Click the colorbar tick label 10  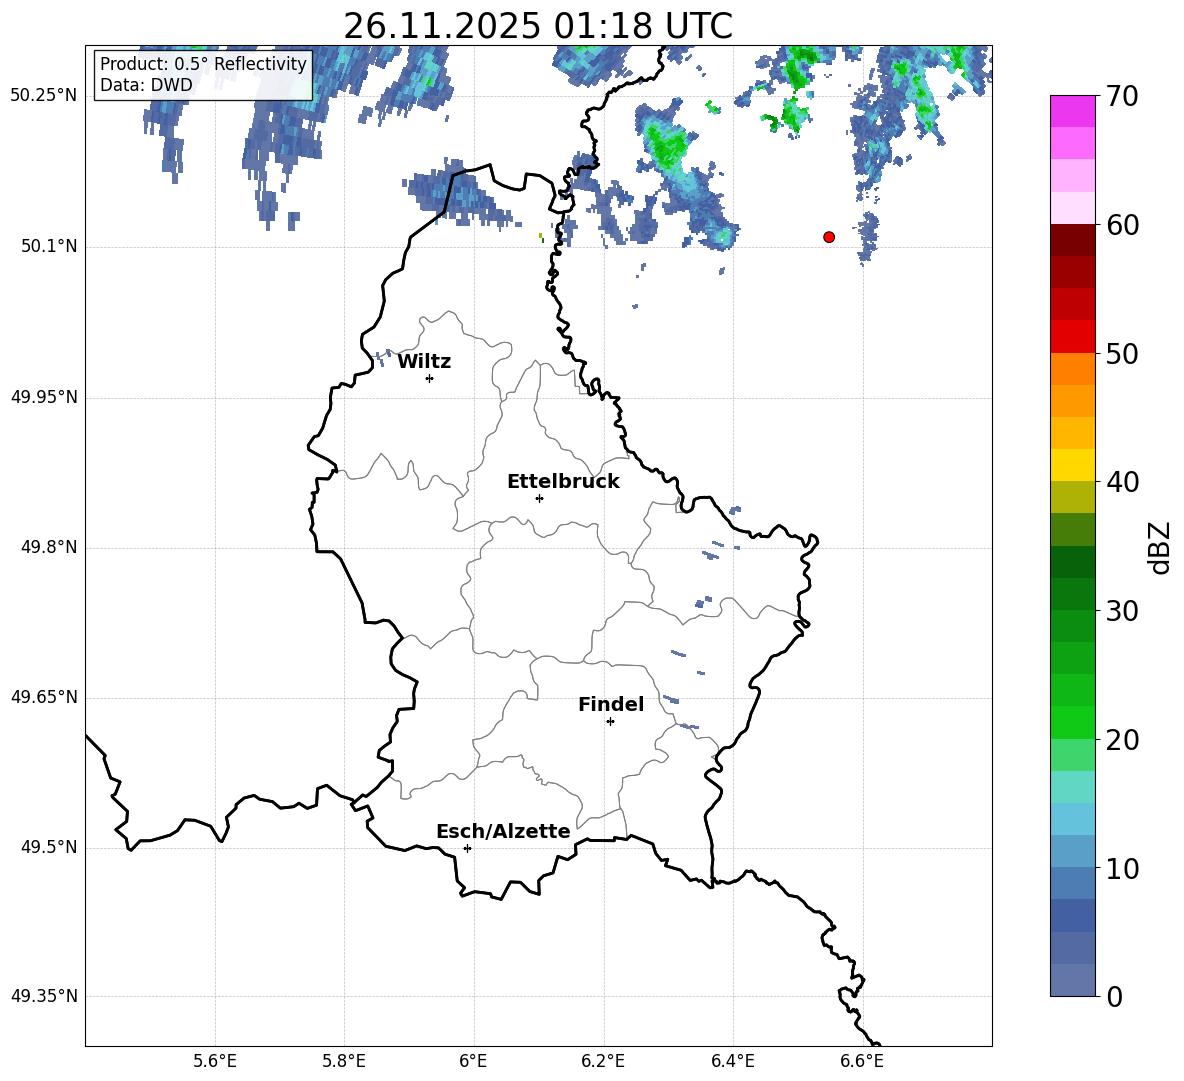1123,868
